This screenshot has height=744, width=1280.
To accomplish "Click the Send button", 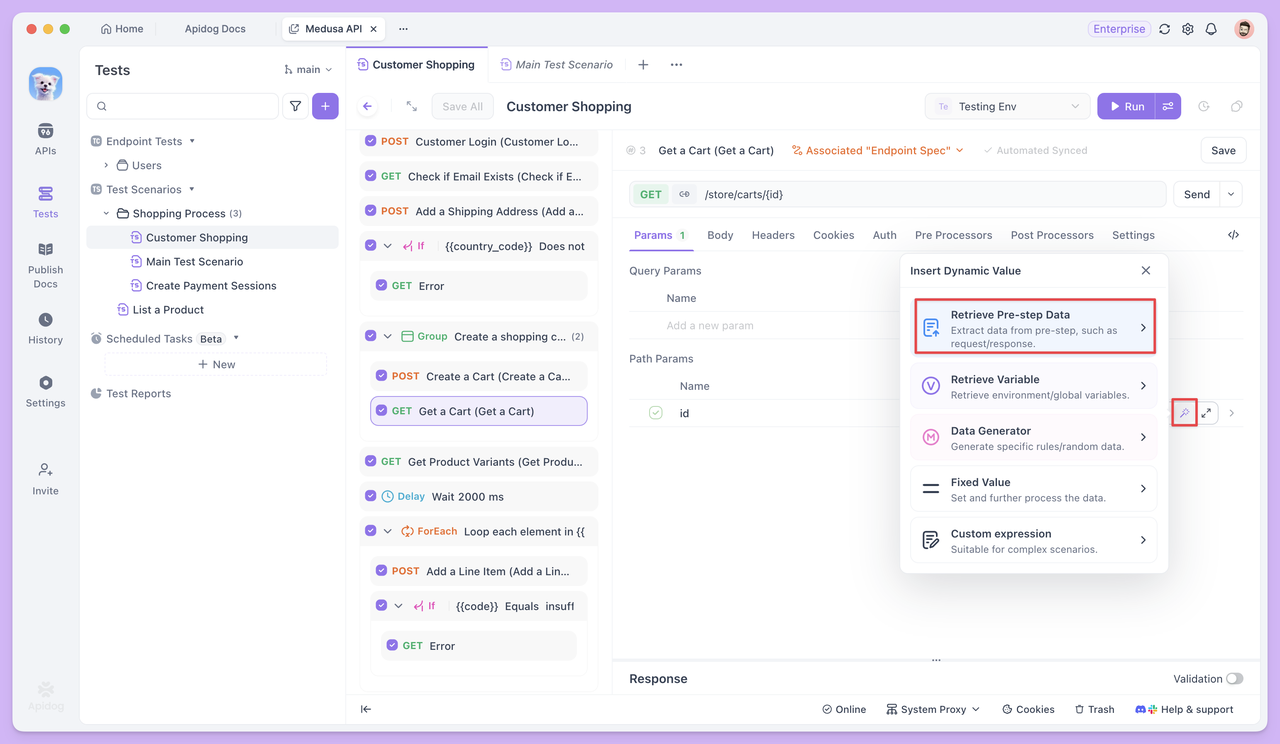I will click(1196, 194).
